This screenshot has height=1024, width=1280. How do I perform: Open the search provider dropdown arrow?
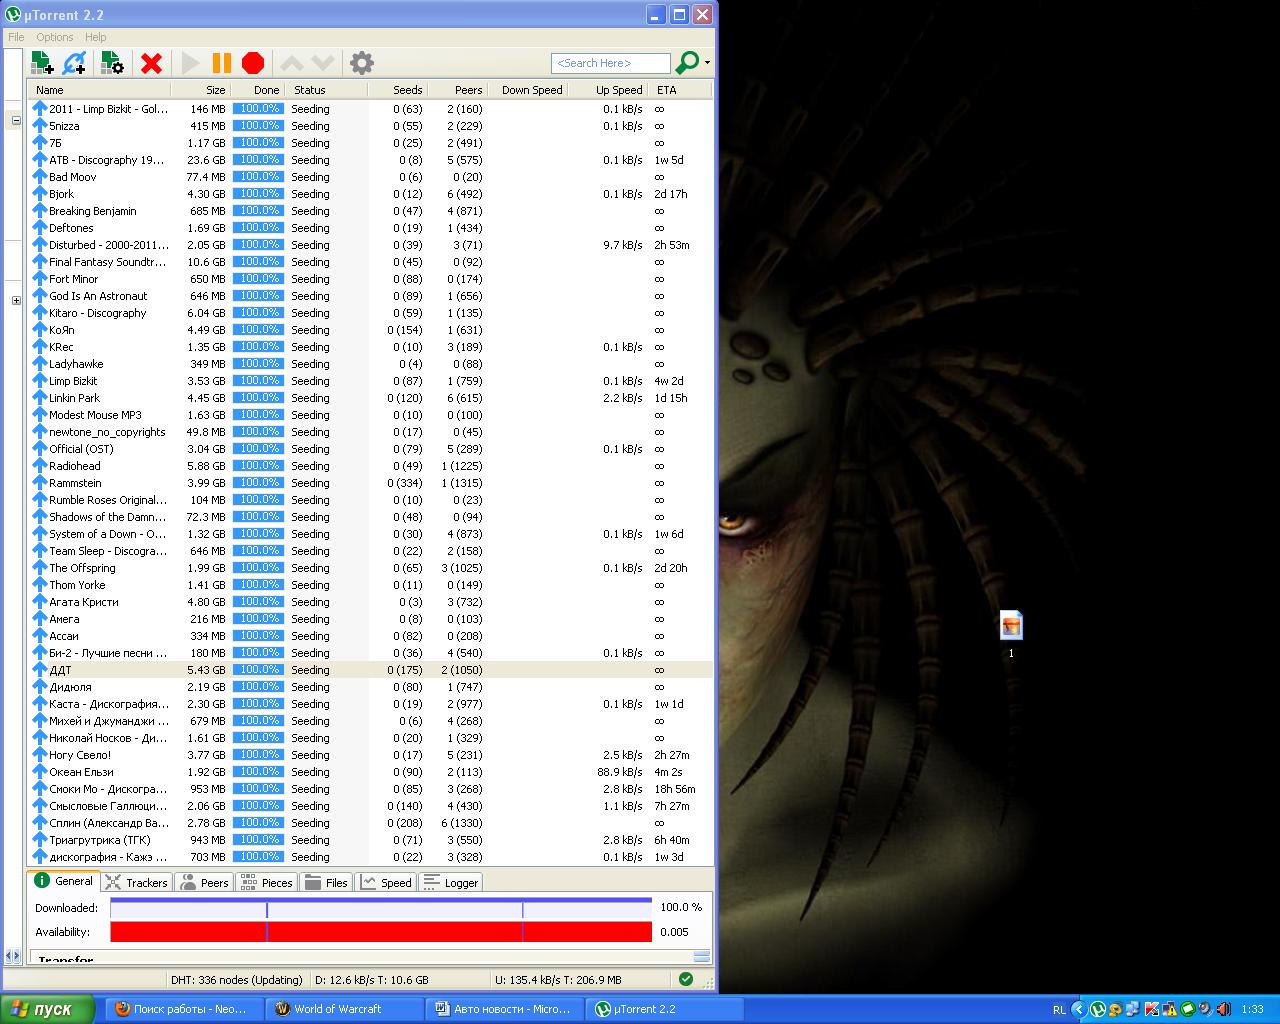(707, 63)
